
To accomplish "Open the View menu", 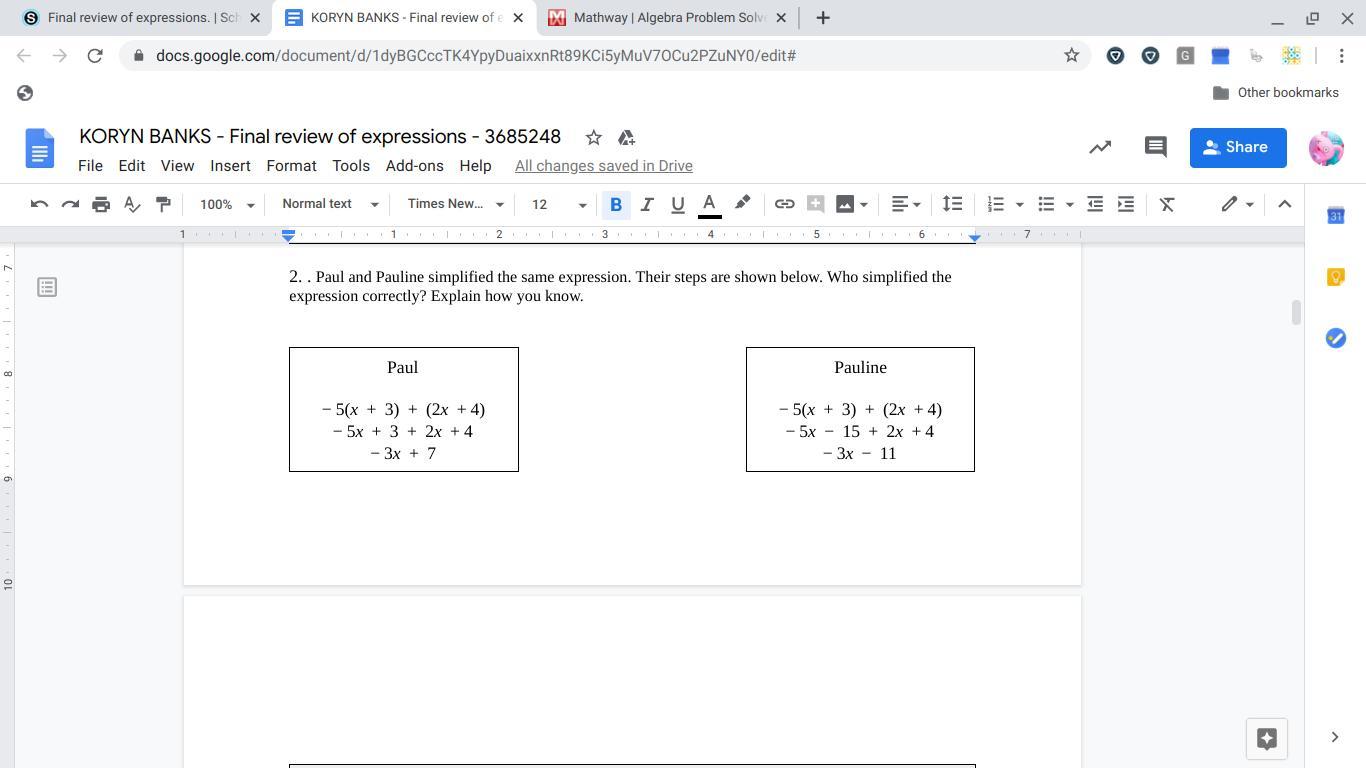I will (x=177, y=166).
